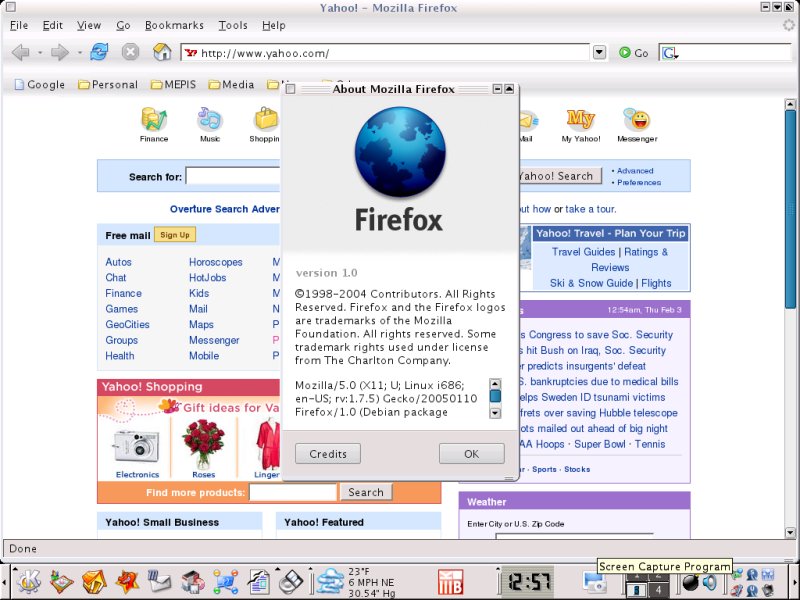Click in the URL address field
Image resolution: width=800 pixels, height=600 pixels.
click(x=385, y=53)
